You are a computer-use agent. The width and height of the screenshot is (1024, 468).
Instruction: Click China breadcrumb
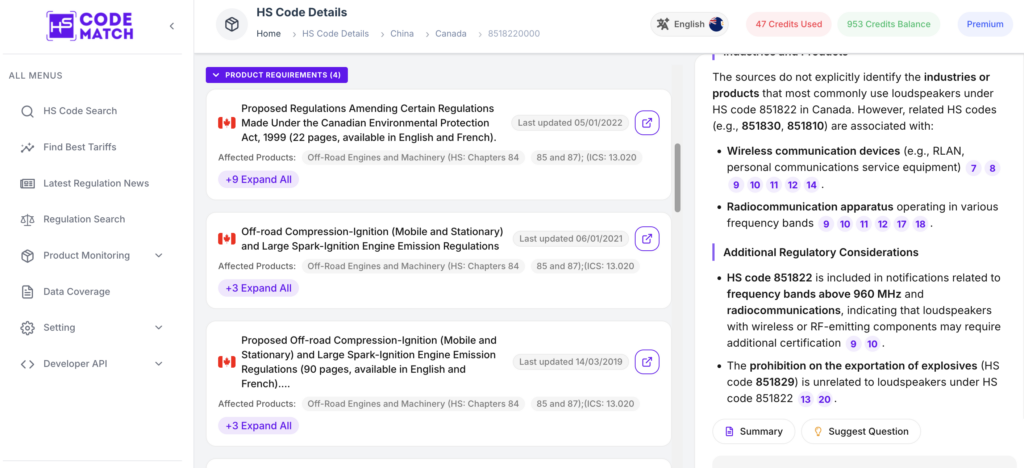pyautogui.click(x=402, y=34)
